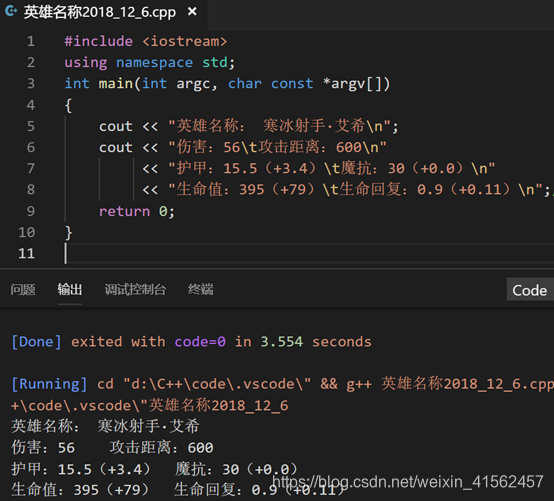Click 'cout' on line 6
554x501 pixels.
116,147
